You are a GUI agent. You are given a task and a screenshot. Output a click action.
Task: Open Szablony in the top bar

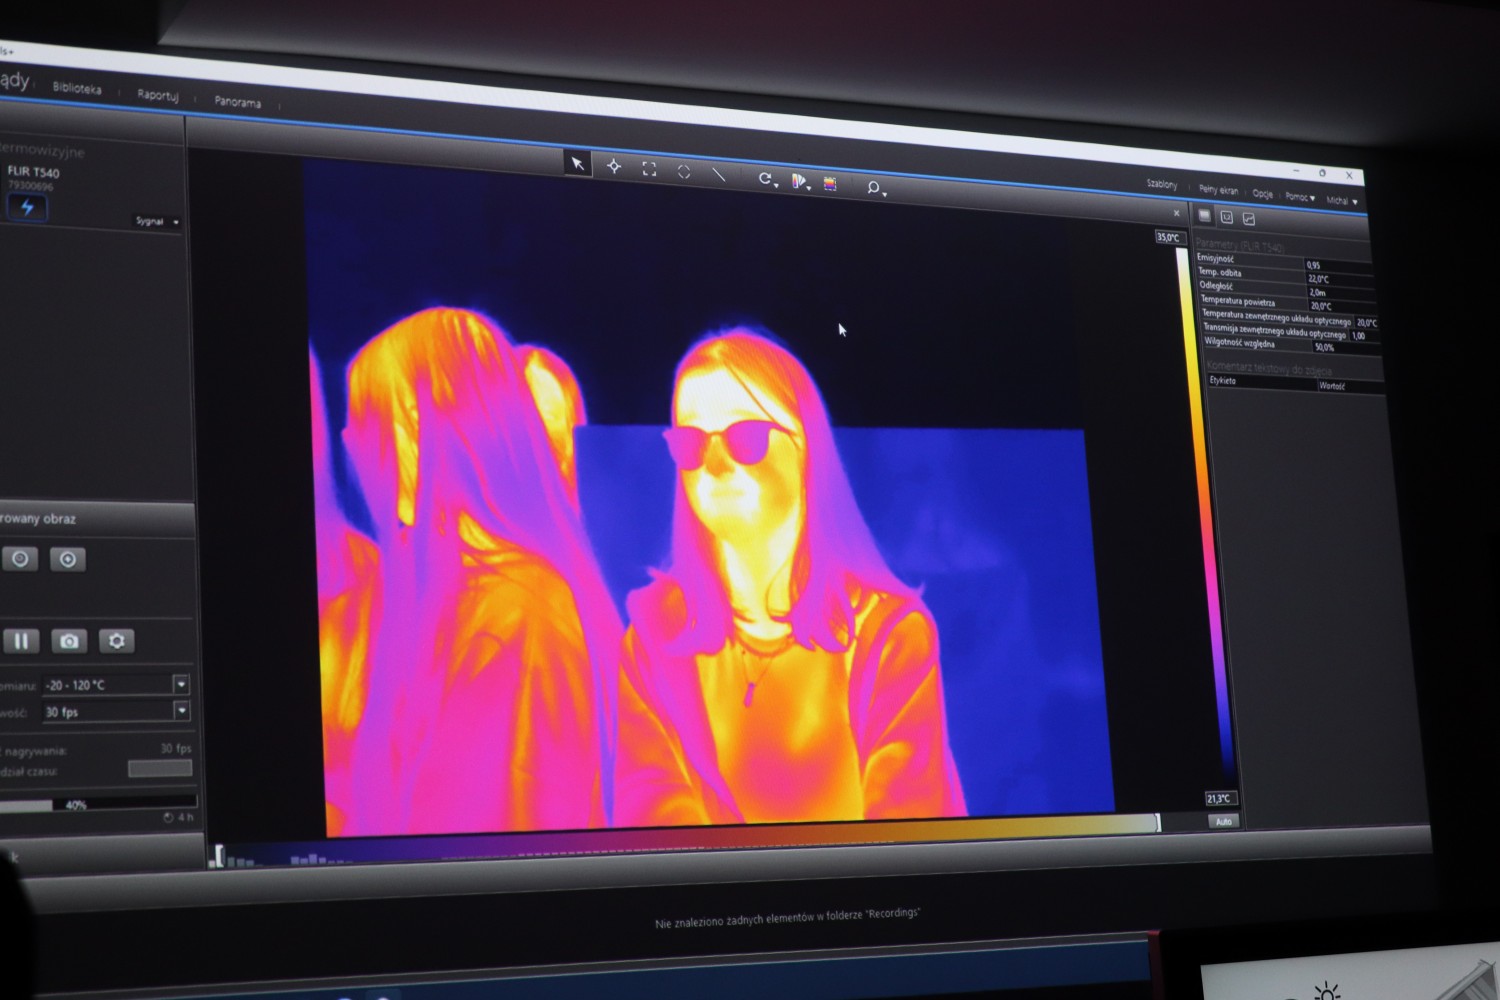[x=1162, y=185]
